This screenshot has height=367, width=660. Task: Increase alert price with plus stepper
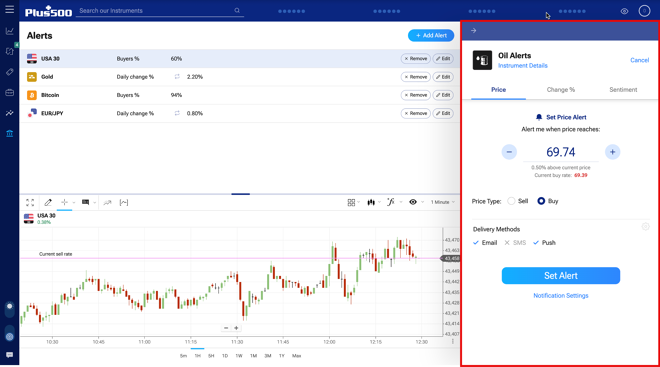point(612,152)
